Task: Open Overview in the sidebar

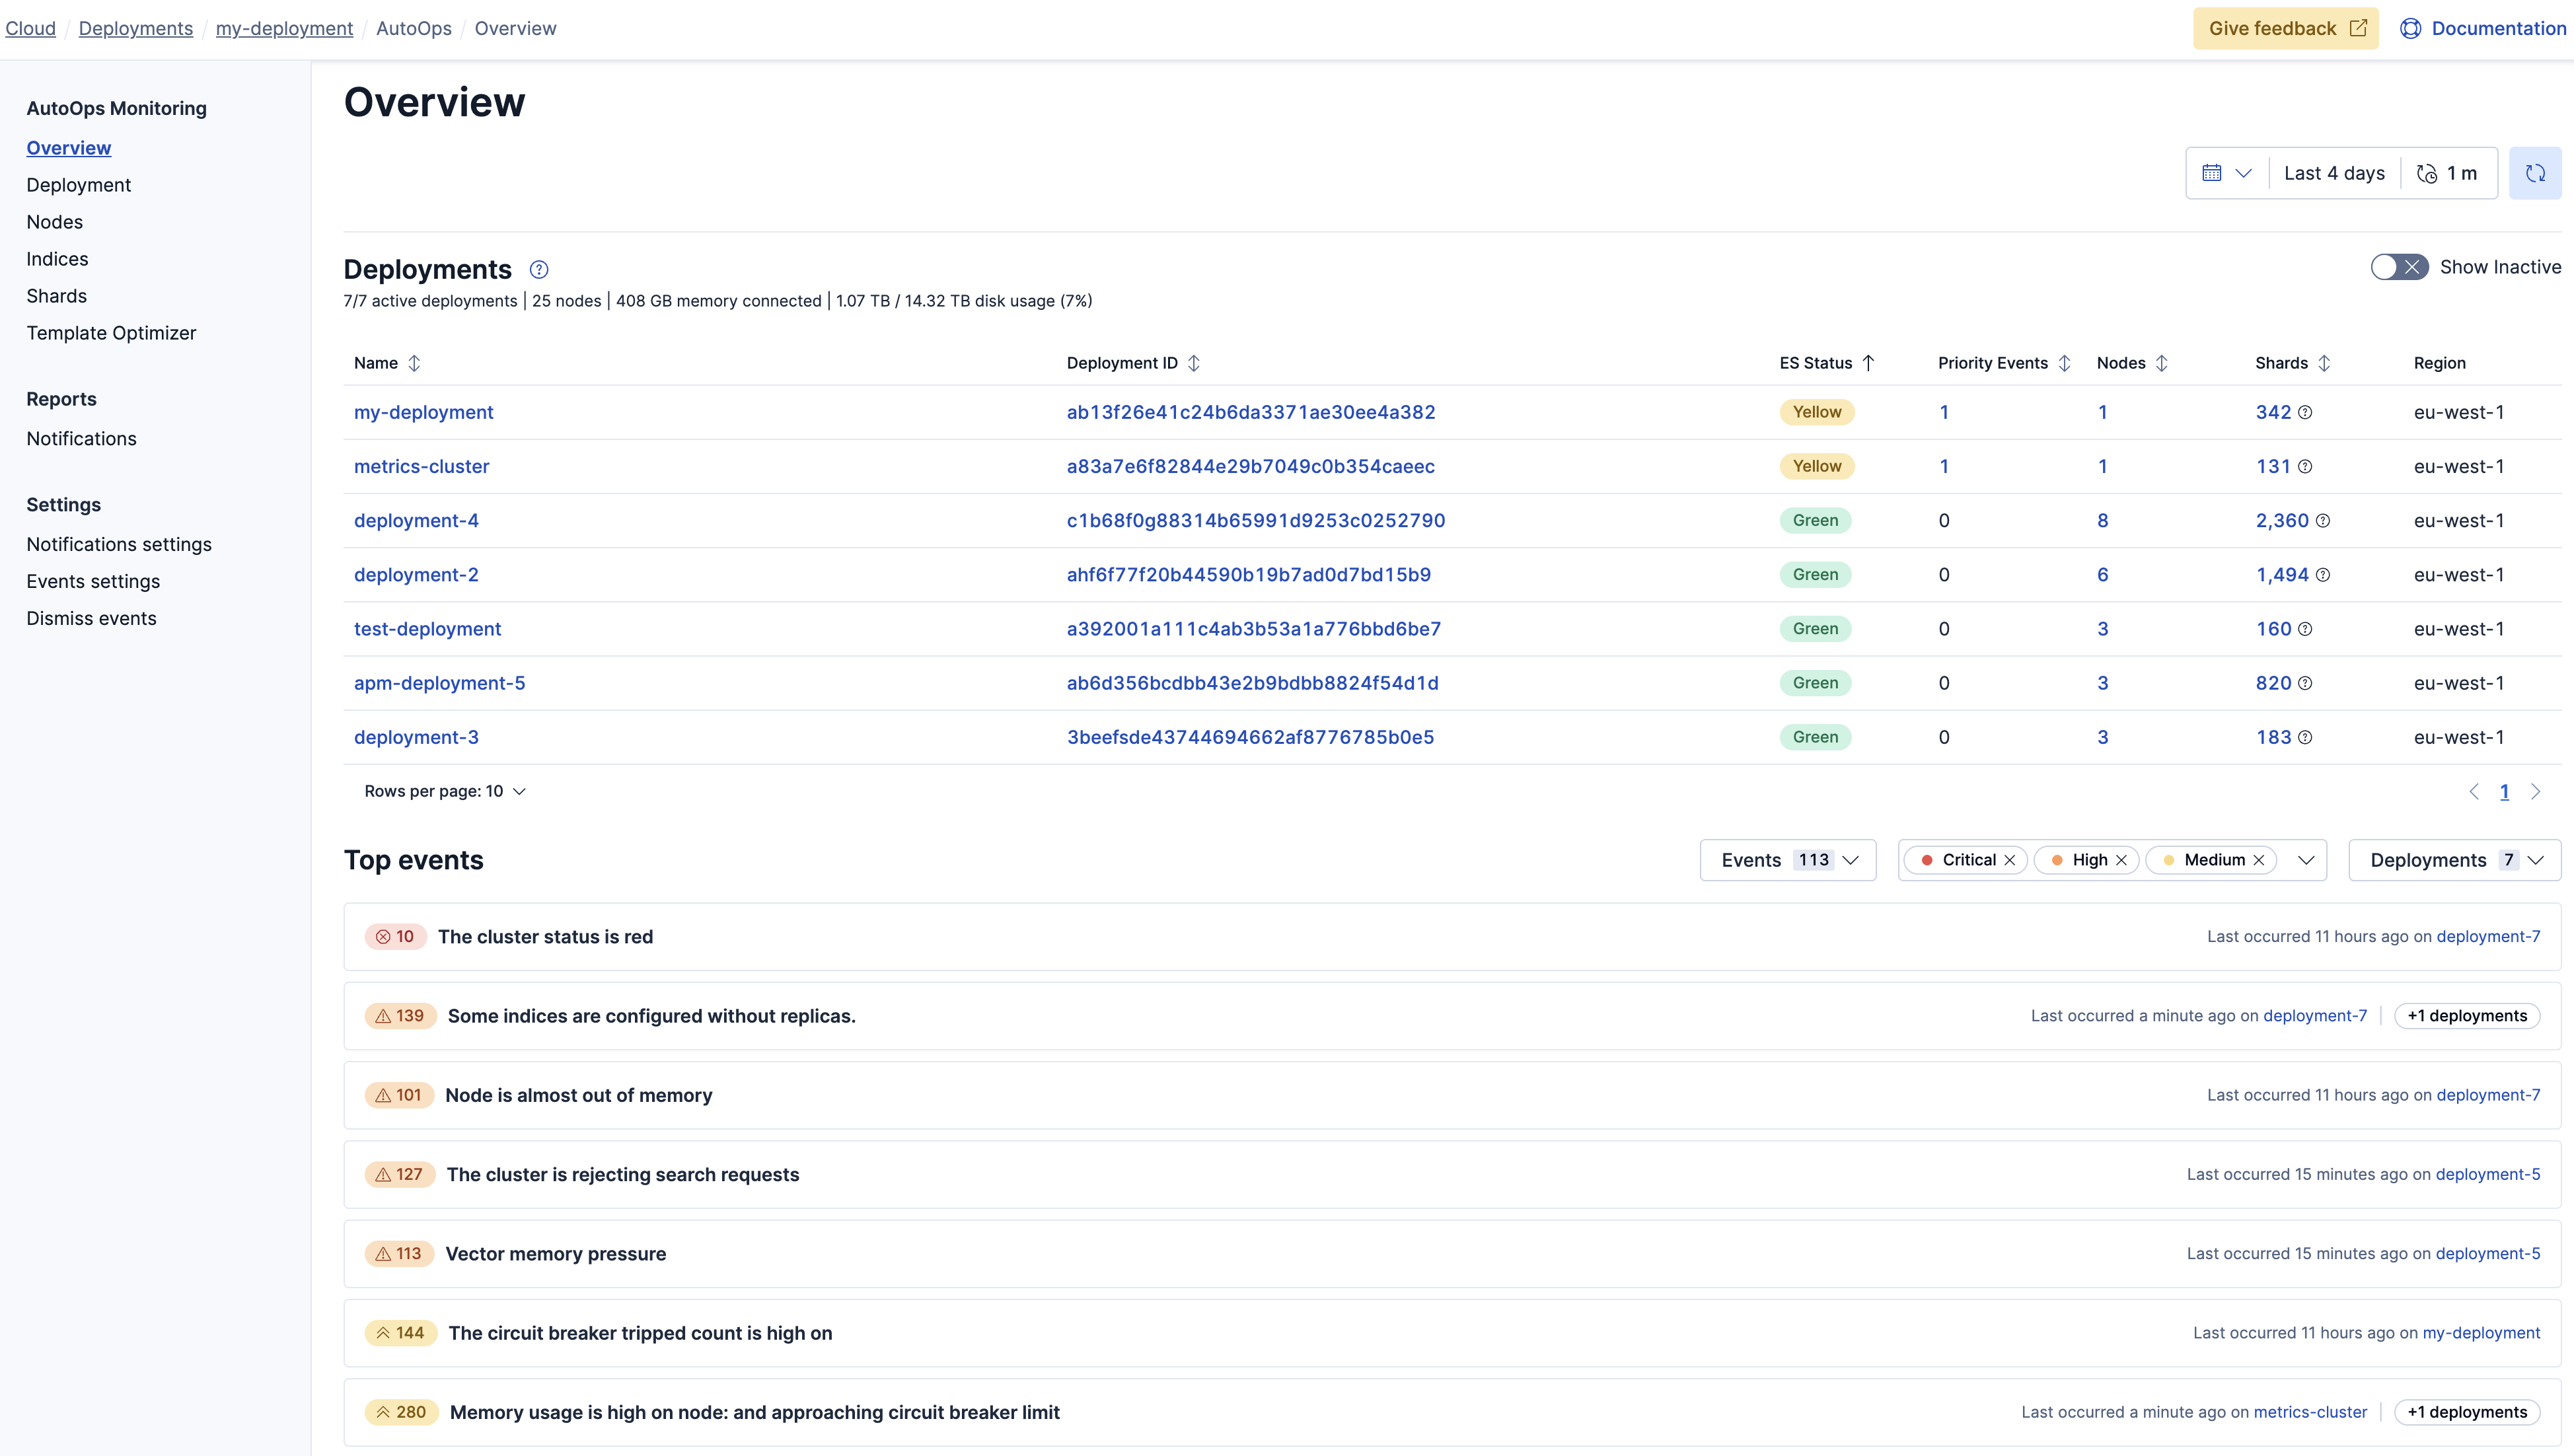Action: [x=69, y=148]
